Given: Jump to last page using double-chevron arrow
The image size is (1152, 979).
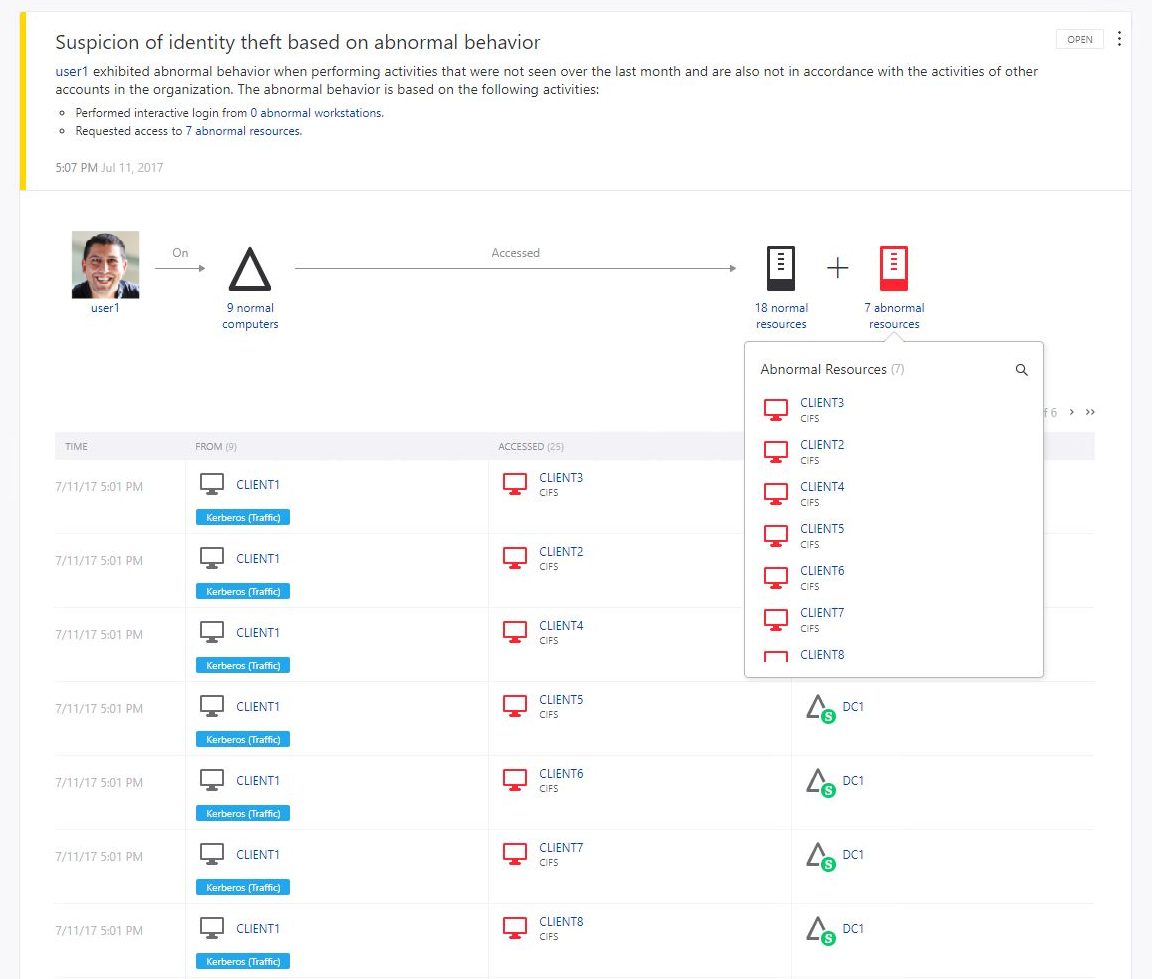Looking at the screenshot, I should pos(1090,411).
